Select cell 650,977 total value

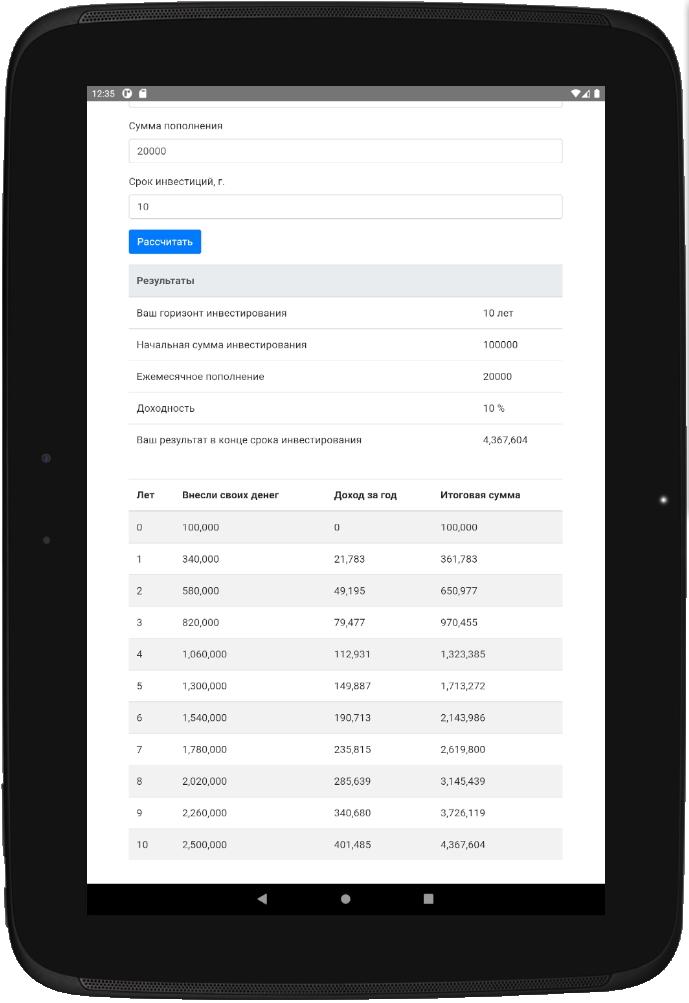(459, 591)
